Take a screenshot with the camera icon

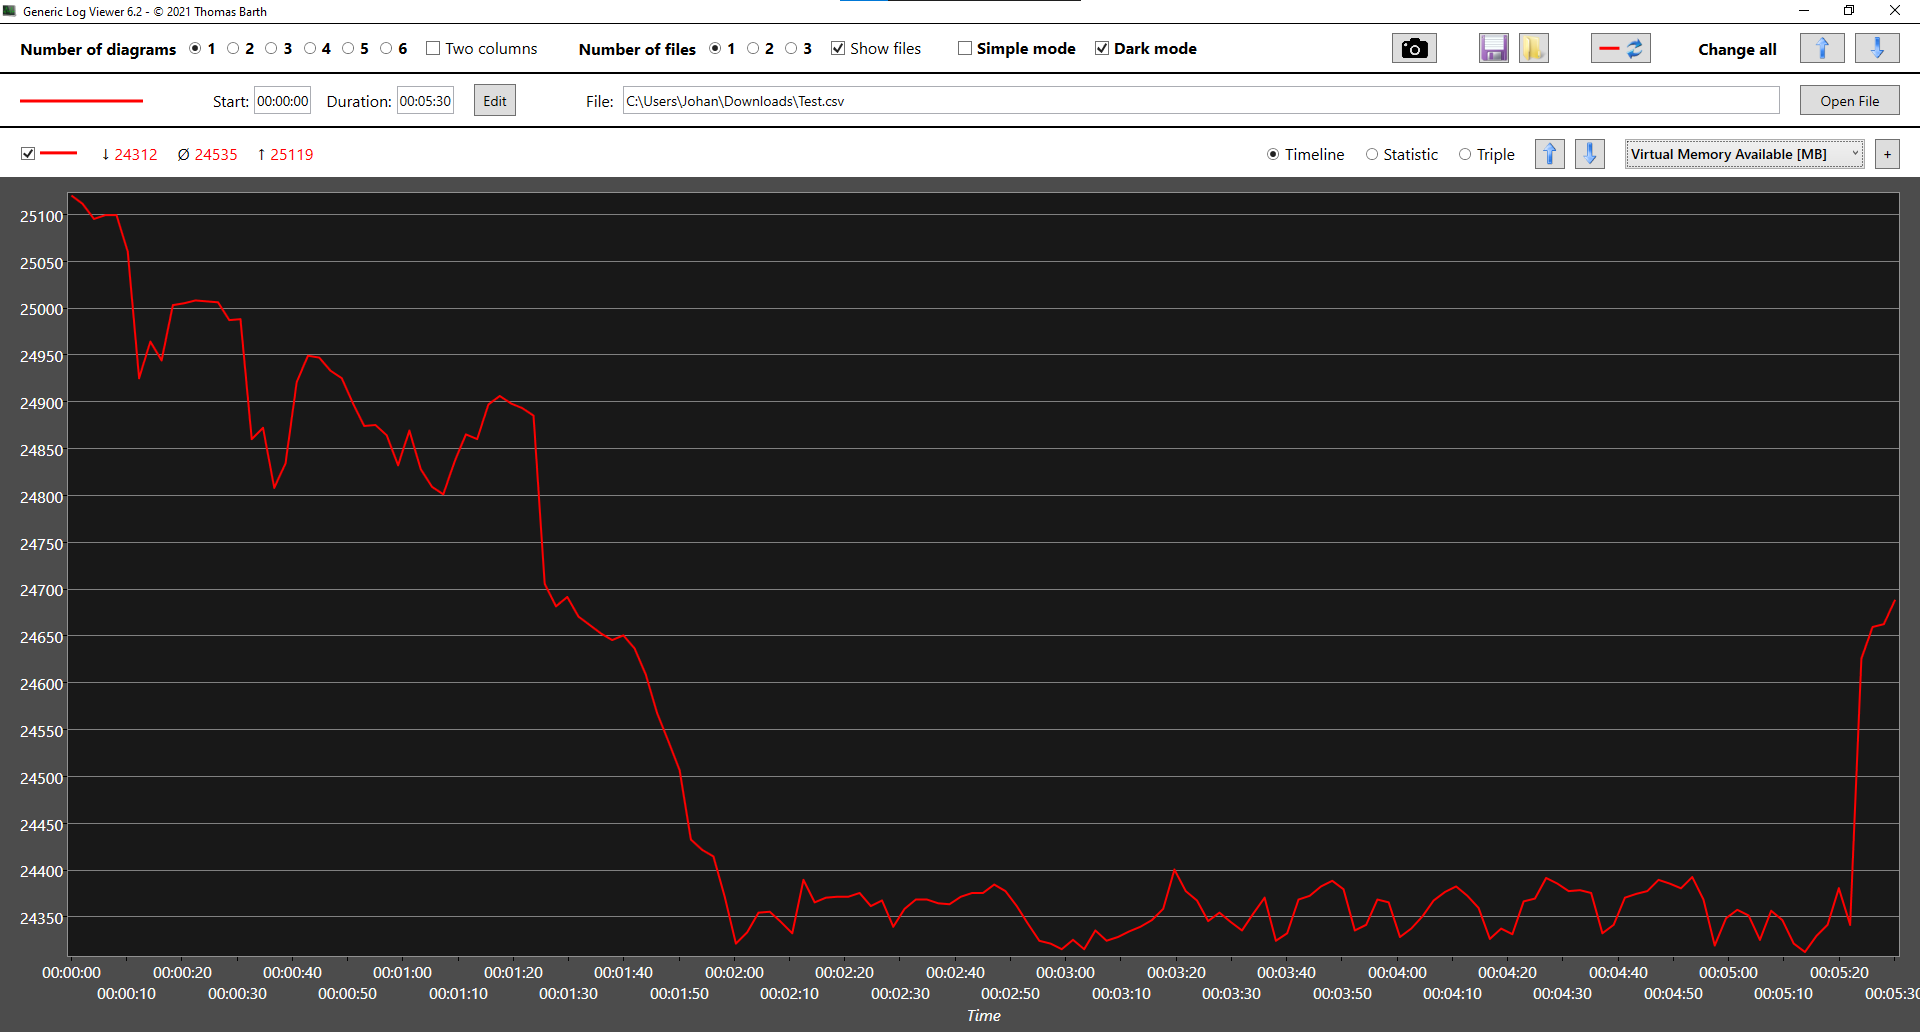pos(1414,48)
